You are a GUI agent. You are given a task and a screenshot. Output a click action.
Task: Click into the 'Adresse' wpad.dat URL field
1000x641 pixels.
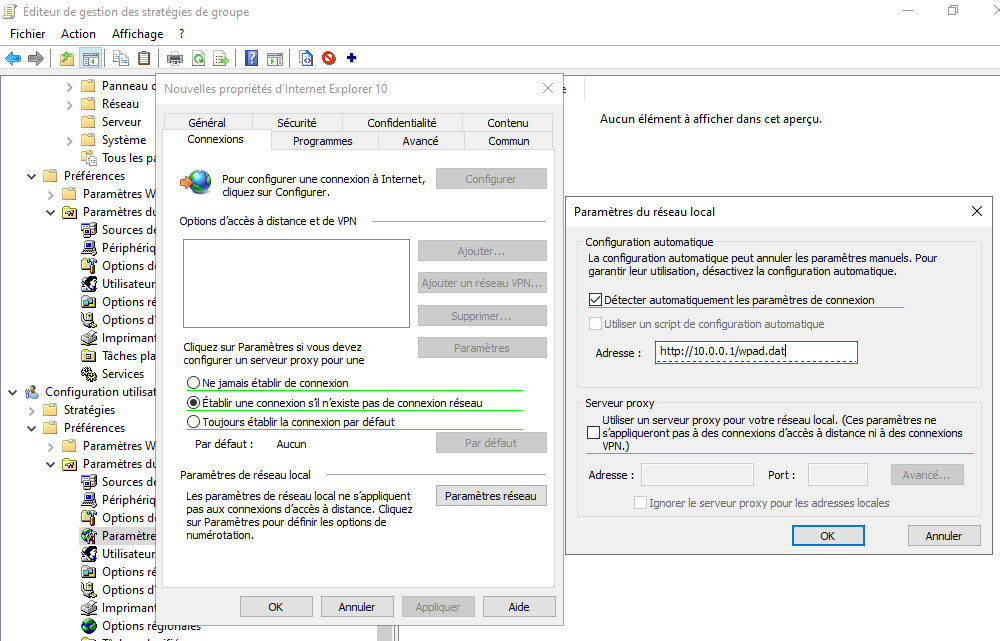point(756,352)
